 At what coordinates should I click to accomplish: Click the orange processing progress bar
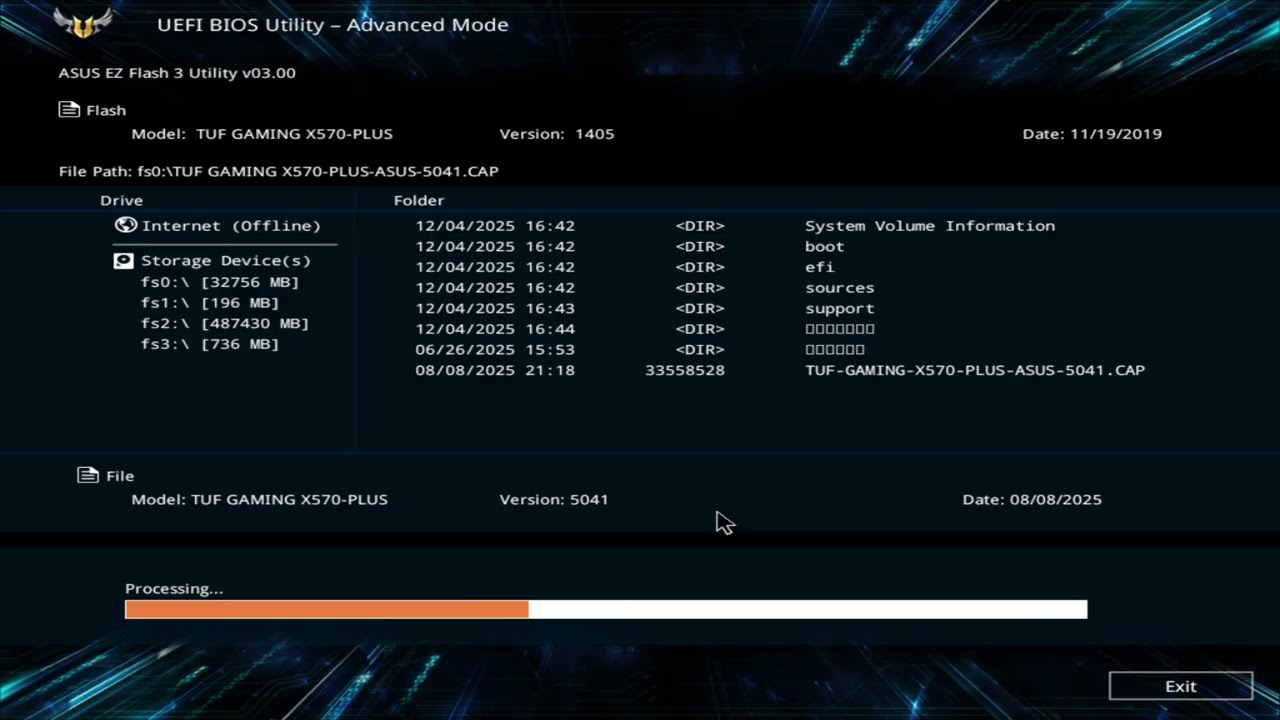click(327, 609)
